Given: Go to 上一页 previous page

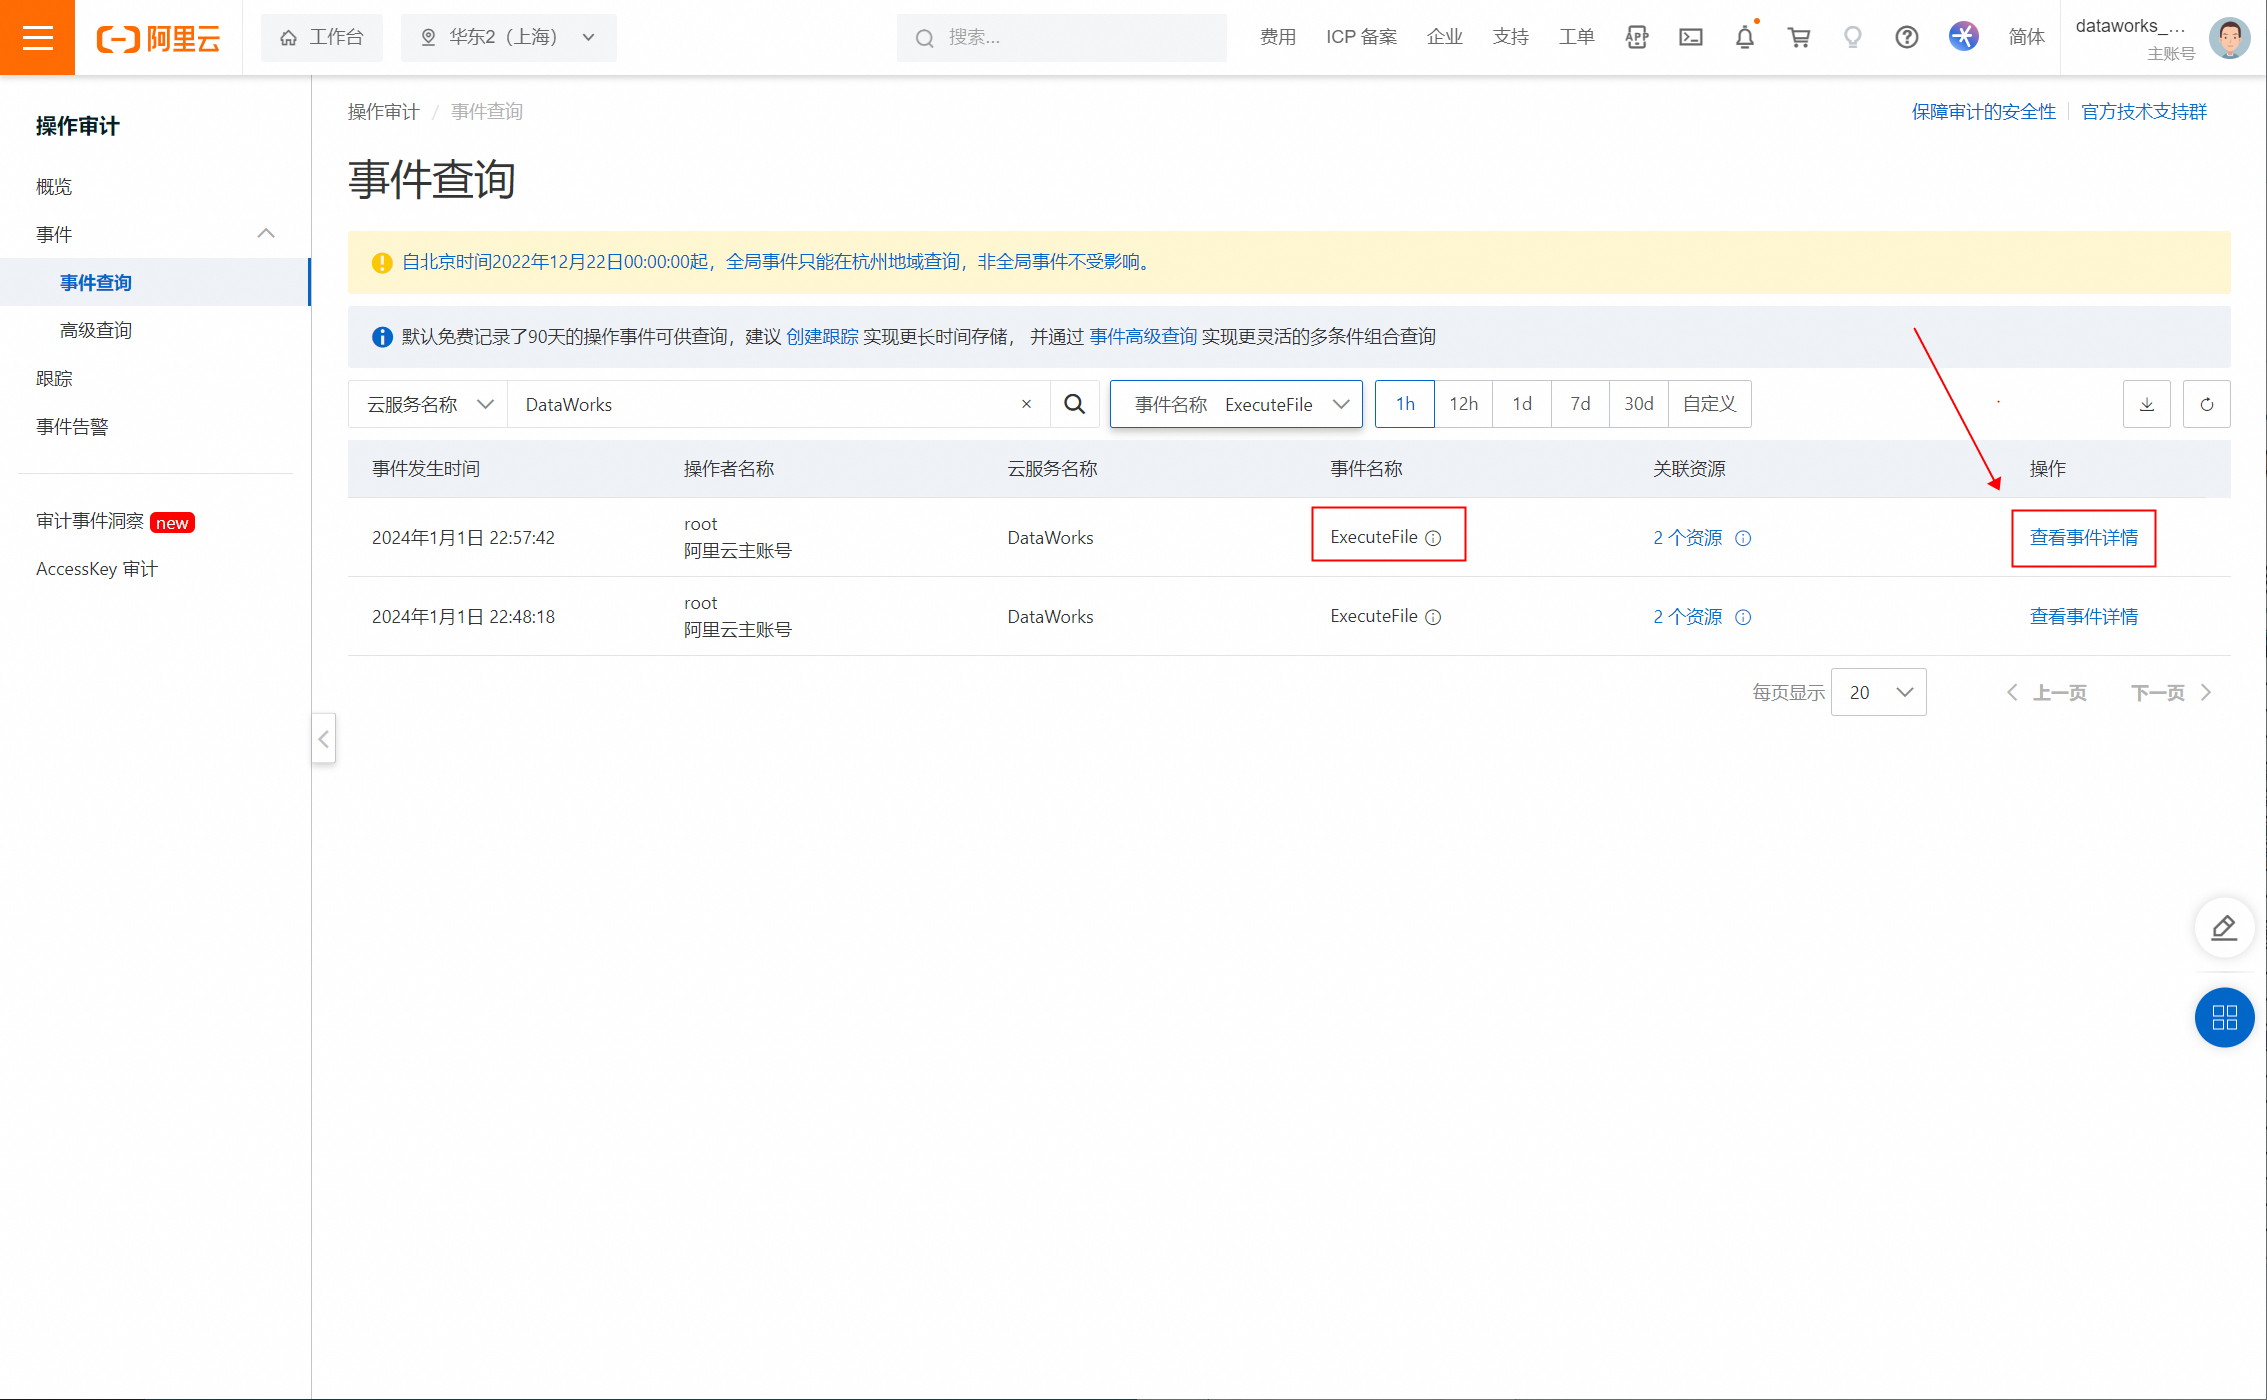Looking at the screenshot, I should click(2047, 693).
